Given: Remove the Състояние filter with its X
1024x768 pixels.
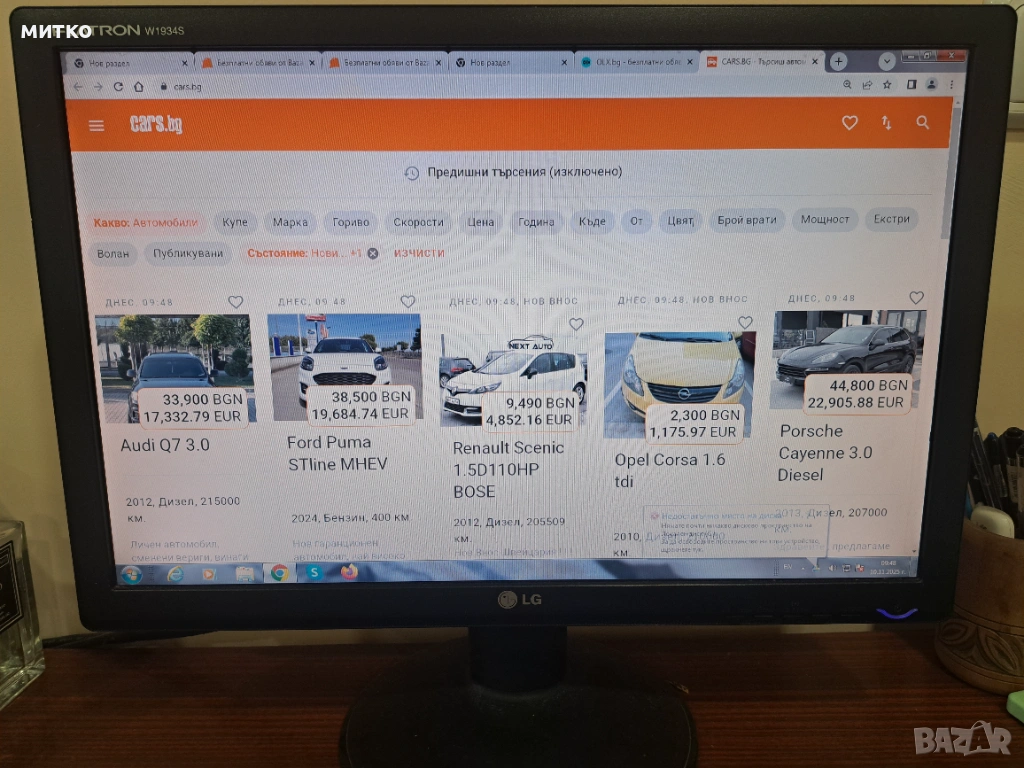Looking at the screenshot, I should point(373,253).
